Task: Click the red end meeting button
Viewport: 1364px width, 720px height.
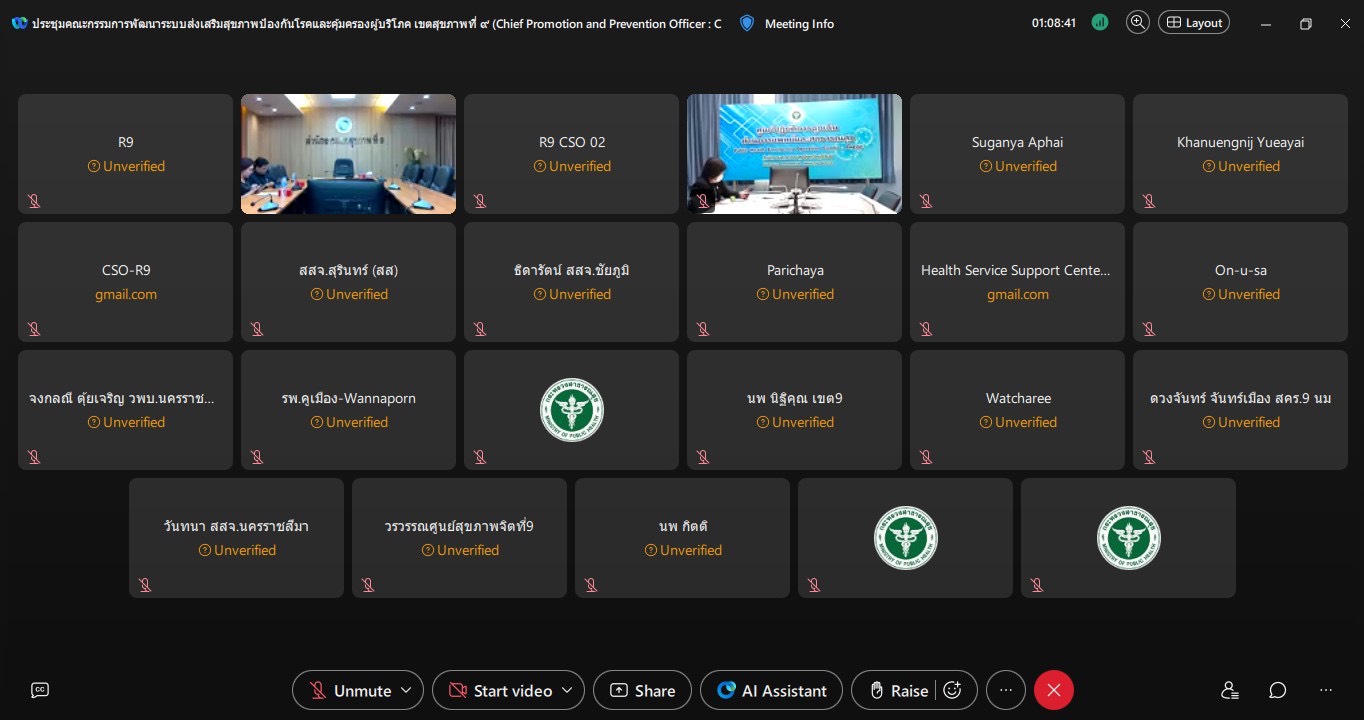Action: click(1053, 690)
